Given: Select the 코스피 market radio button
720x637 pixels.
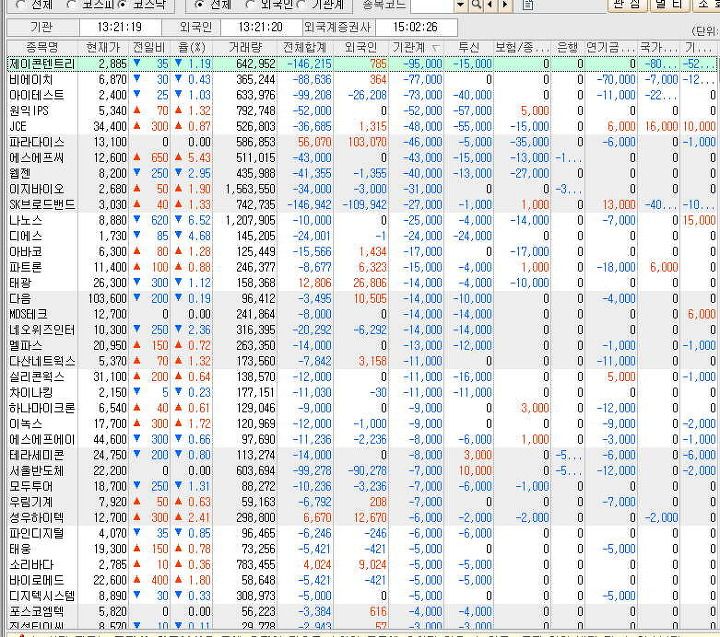Looking at the screenshot, I should pos(72,5).
